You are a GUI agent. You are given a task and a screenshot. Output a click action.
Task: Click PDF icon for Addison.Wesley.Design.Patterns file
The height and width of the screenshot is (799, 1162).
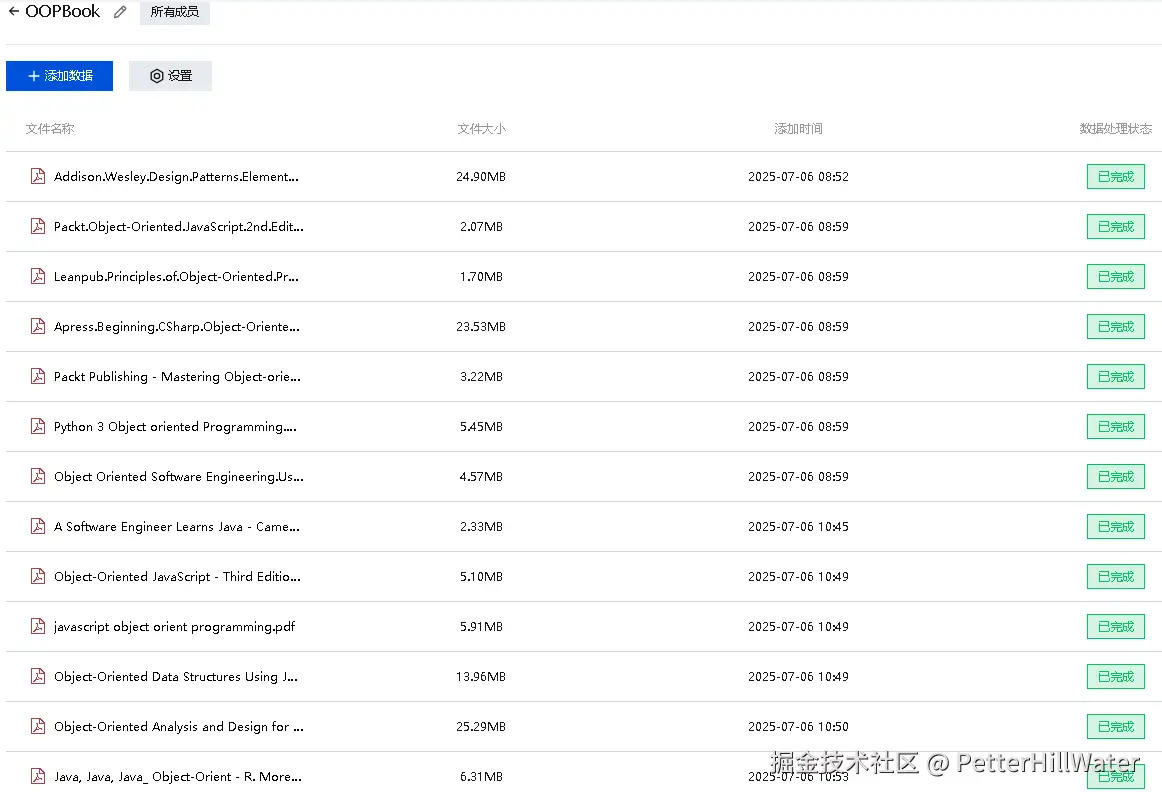click(x=38, y=176)
